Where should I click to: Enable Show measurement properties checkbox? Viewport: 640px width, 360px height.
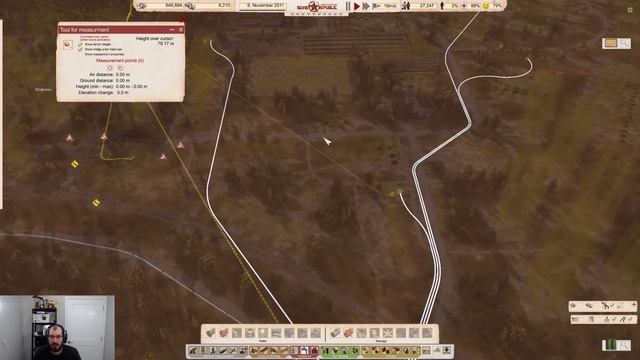pos(81,54)
